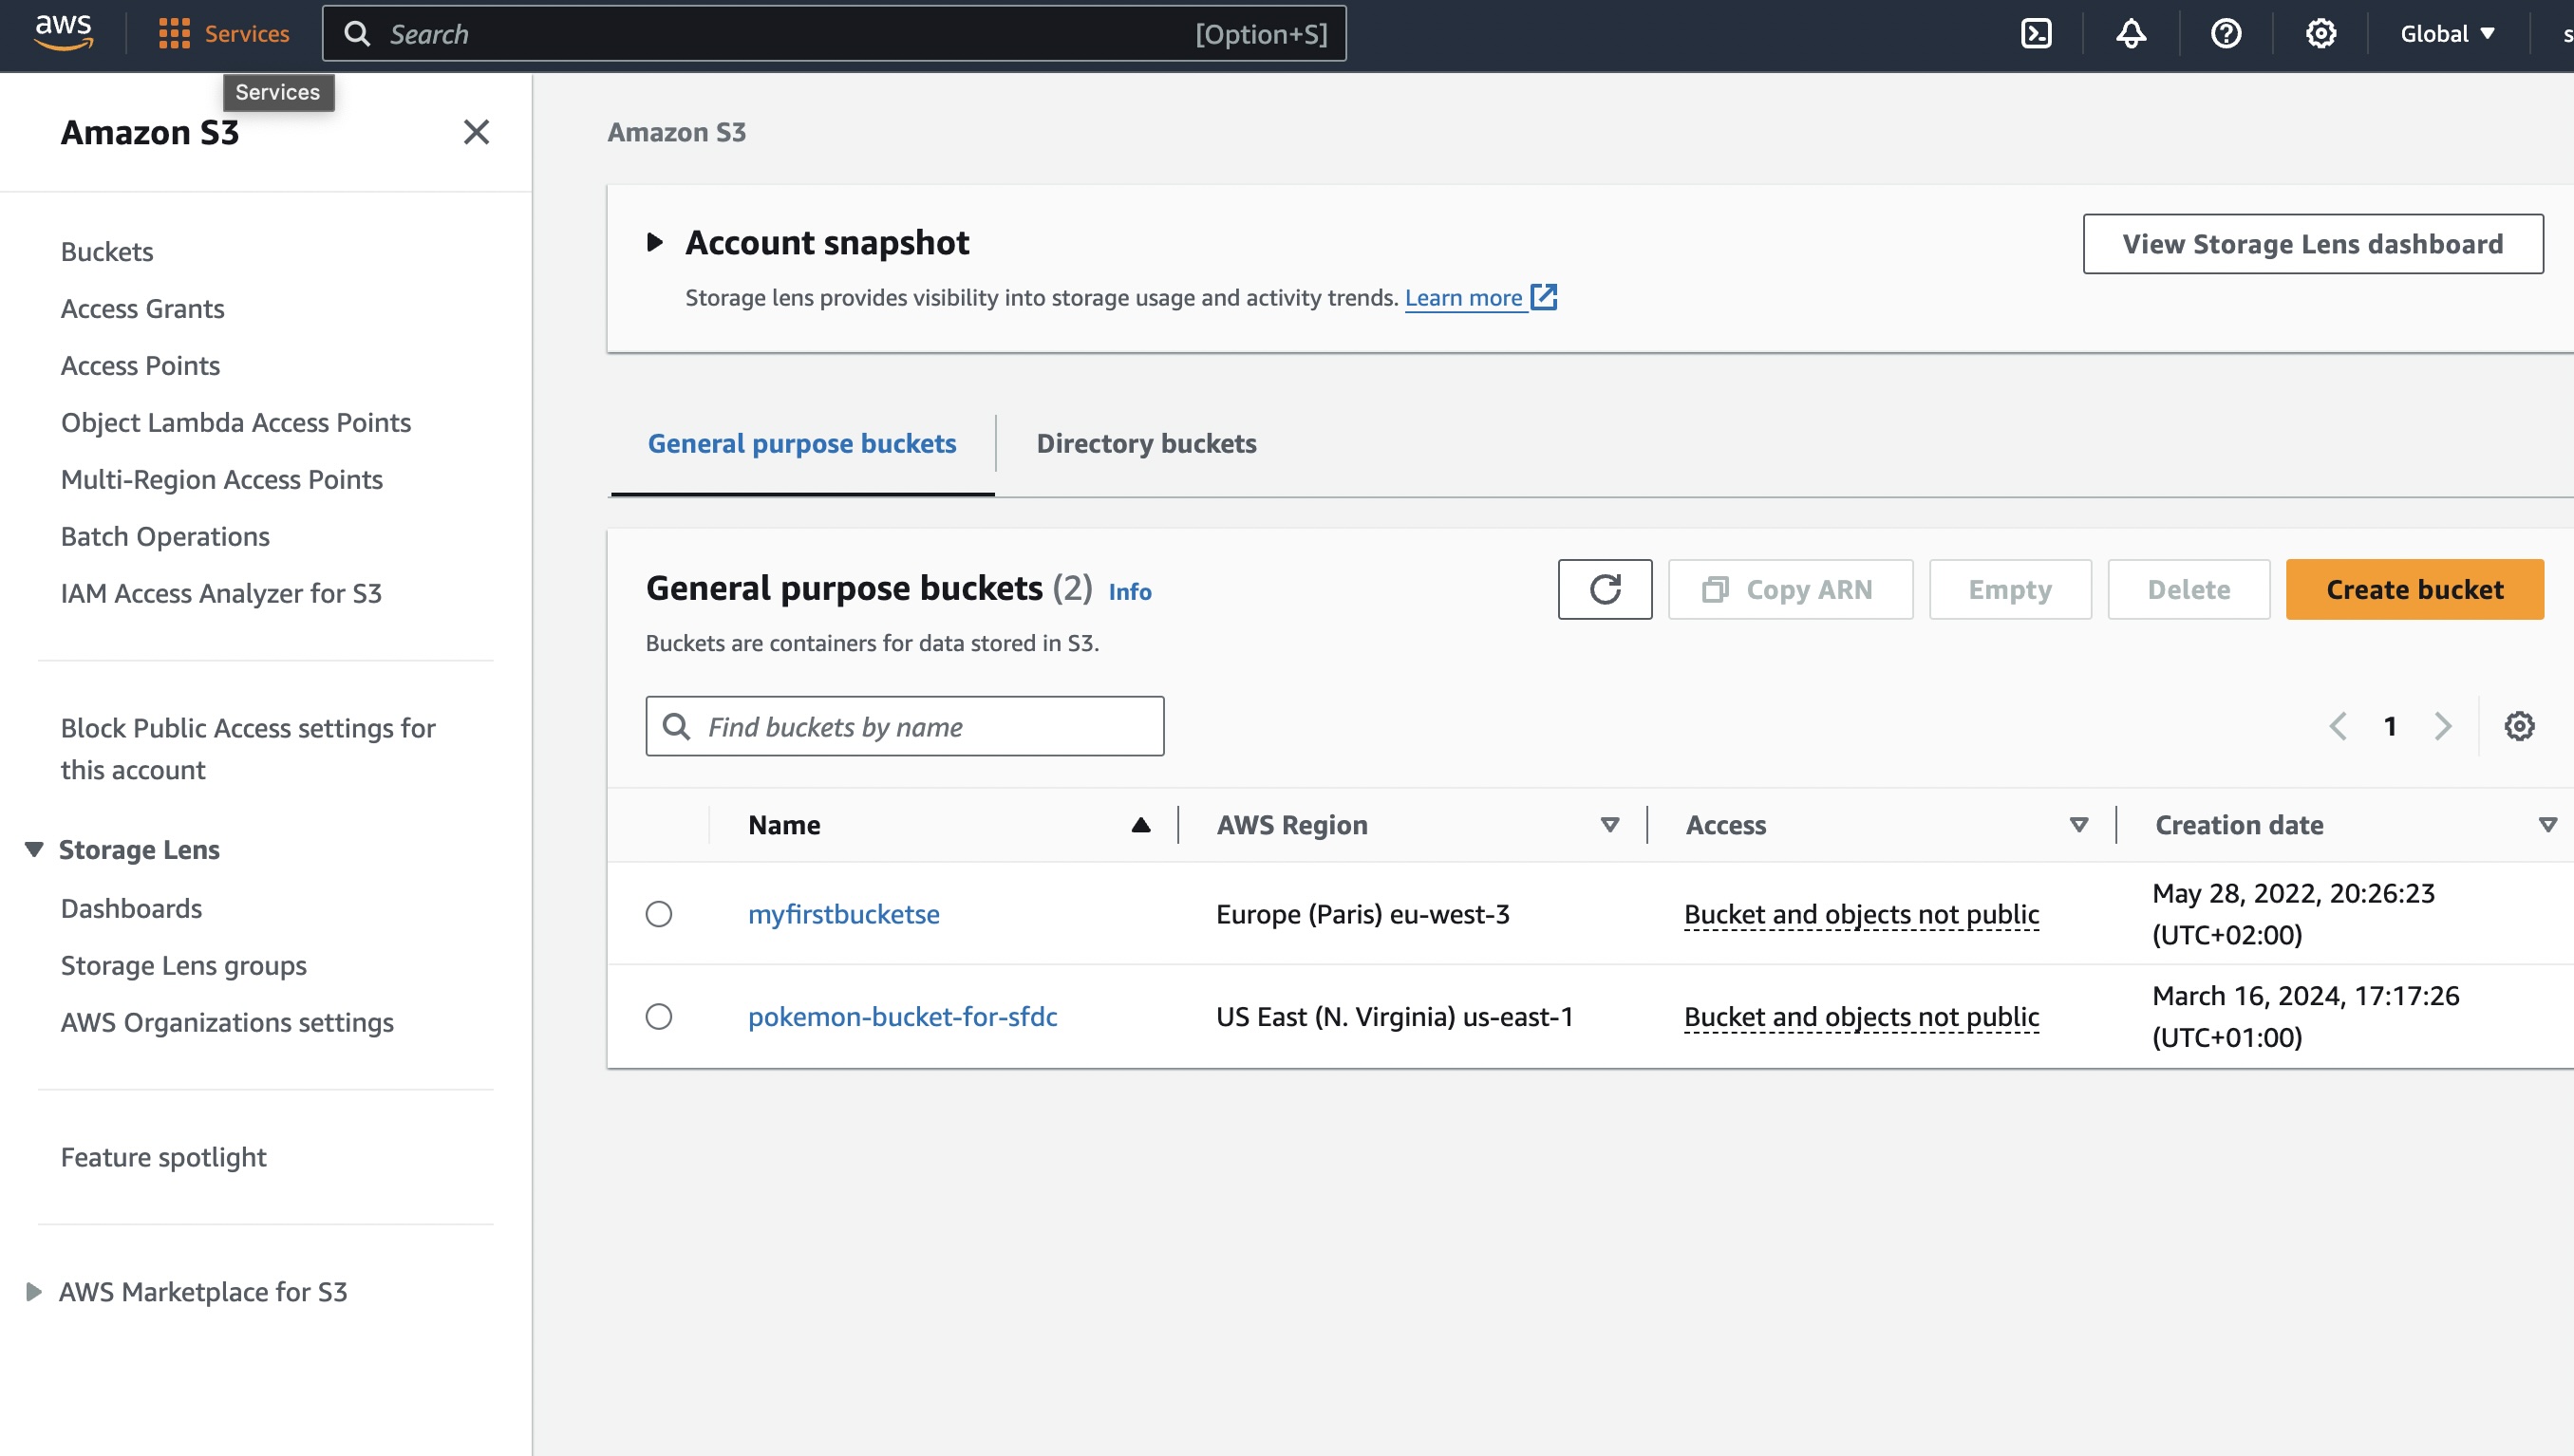Click the Learn more link
Image resolution: width=2574 pixels, height=1456 pixels.
[1463, 297]
